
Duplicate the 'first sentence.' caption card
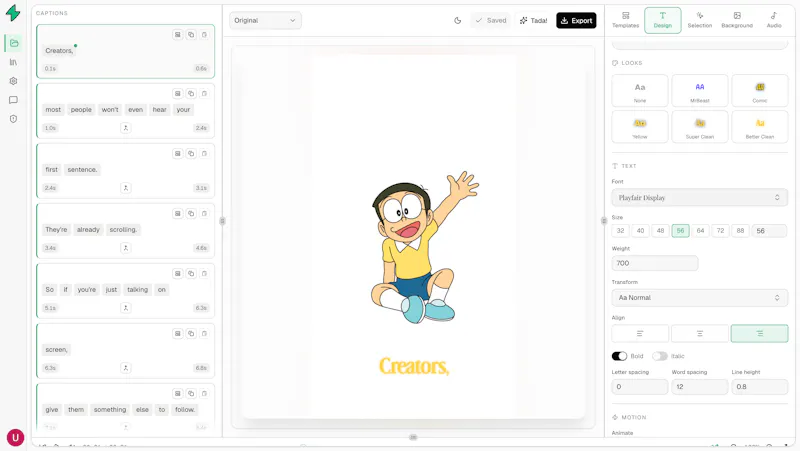point(191,154)
